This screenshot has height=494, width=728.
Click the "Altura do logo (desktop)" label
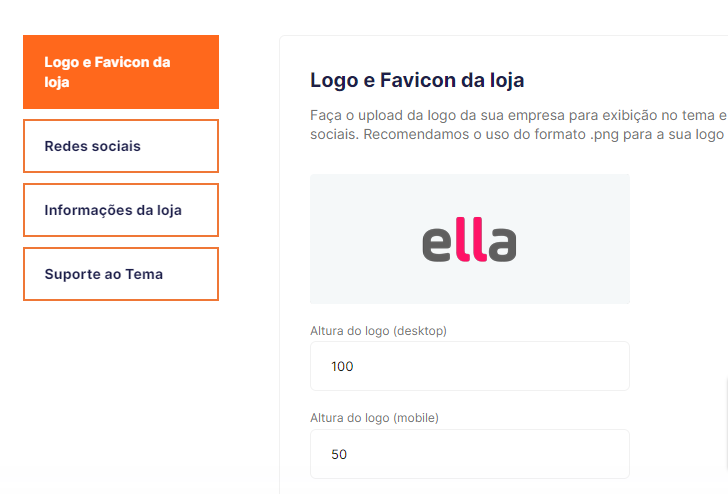(x=378, y=330)
